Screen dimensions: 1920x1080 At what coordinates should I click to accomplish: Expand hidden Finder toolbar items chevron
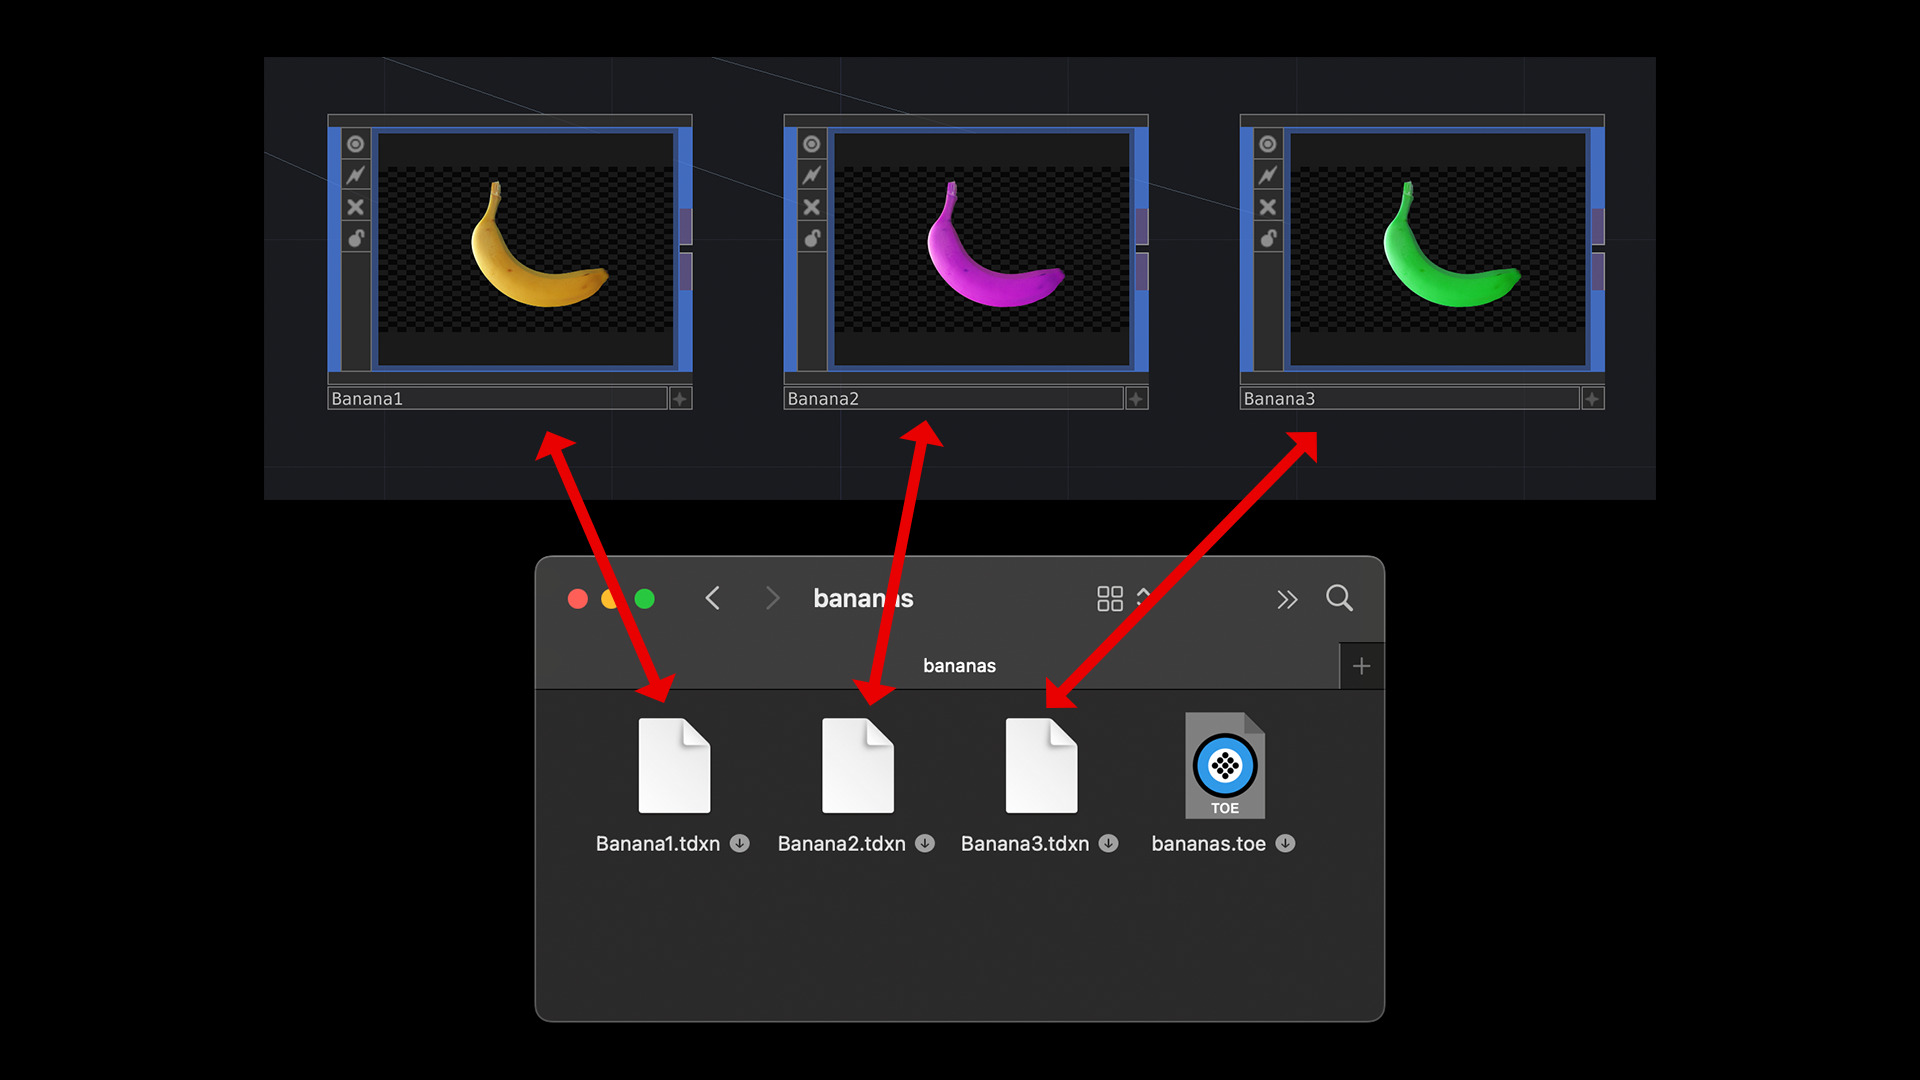pyautogui.click(x=1287, y=599)
